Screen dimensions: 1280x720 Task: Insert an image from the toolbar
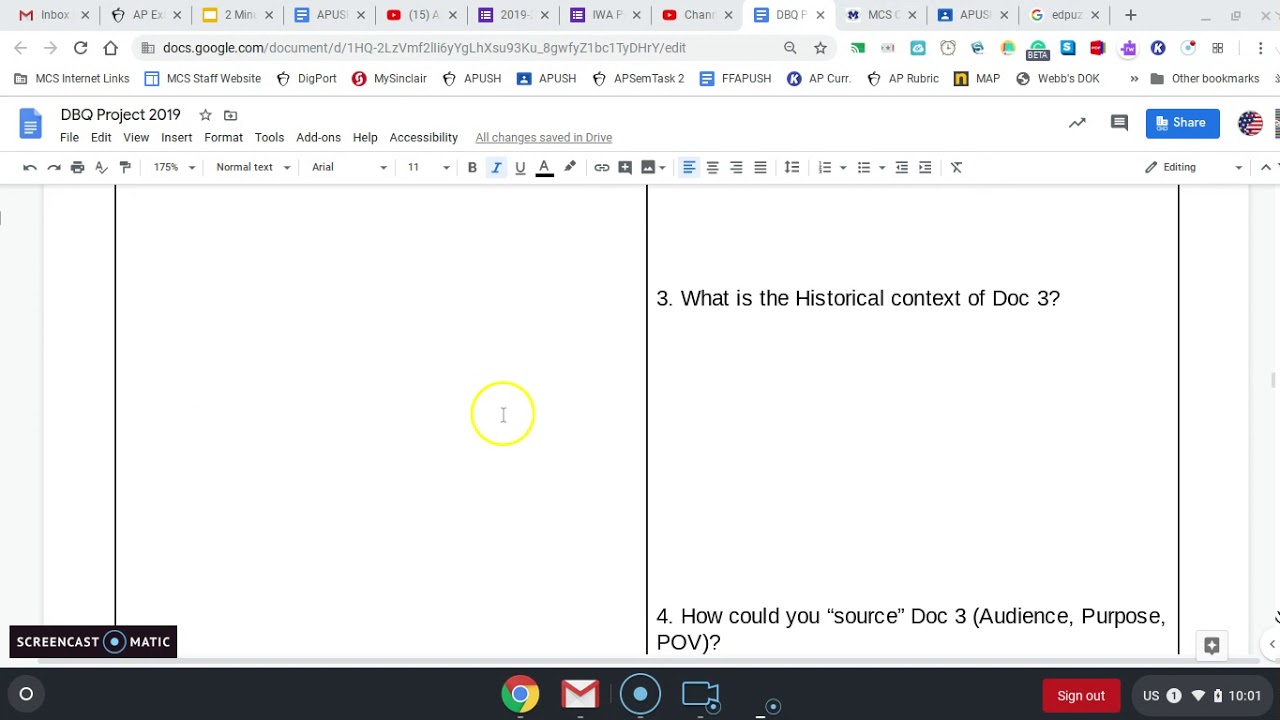pyautogui.click(x=648, y=167)
